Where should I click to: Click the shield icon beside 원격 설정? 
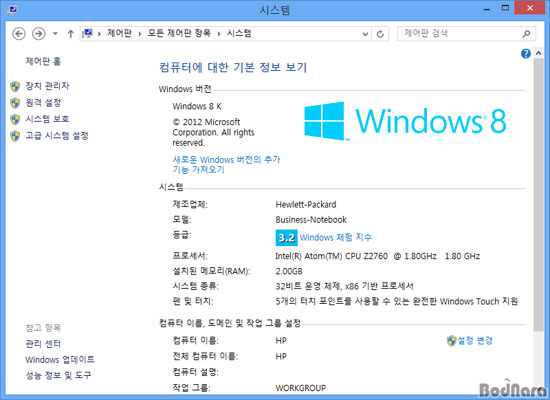[x=15, y=103]
